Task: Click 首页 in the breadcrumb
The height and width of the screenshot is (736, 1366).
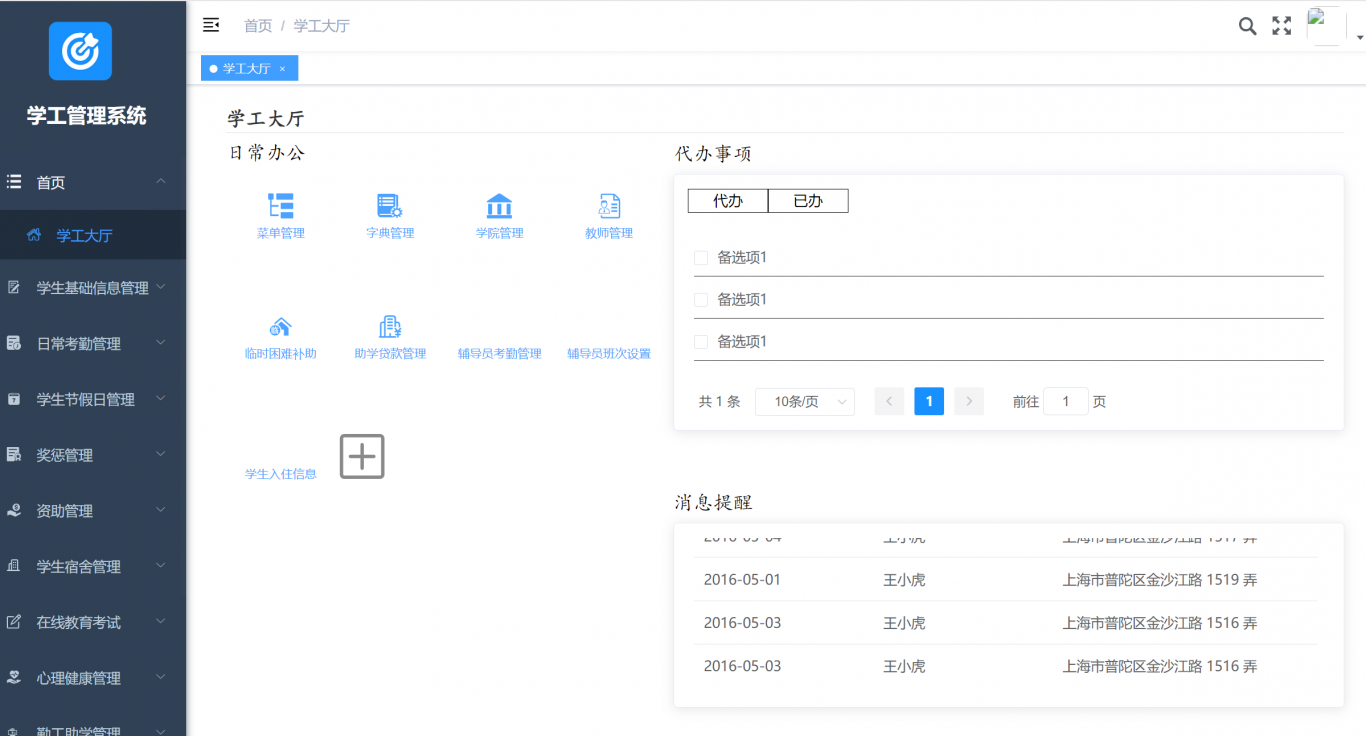Action: click(258, 26)
